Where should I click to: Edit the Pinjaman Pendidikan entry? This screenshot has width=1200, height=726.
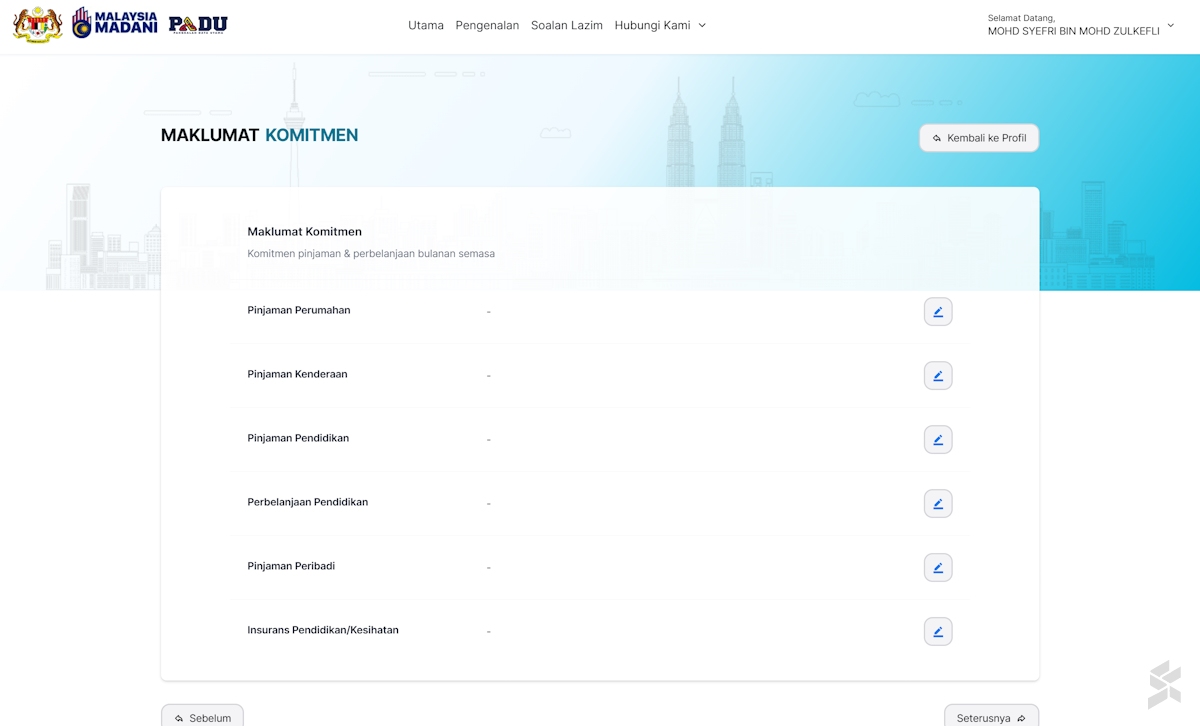point(937,440)
